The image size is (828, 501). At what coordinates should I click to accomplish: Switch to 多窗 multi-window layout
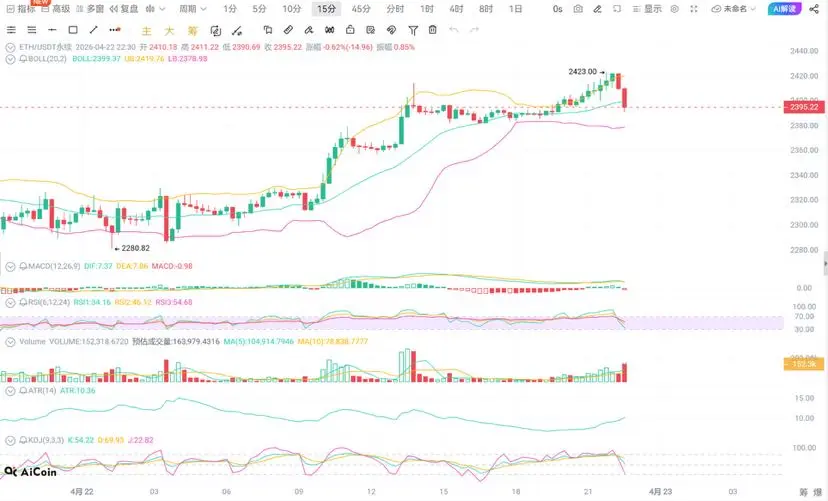point(90,9)
